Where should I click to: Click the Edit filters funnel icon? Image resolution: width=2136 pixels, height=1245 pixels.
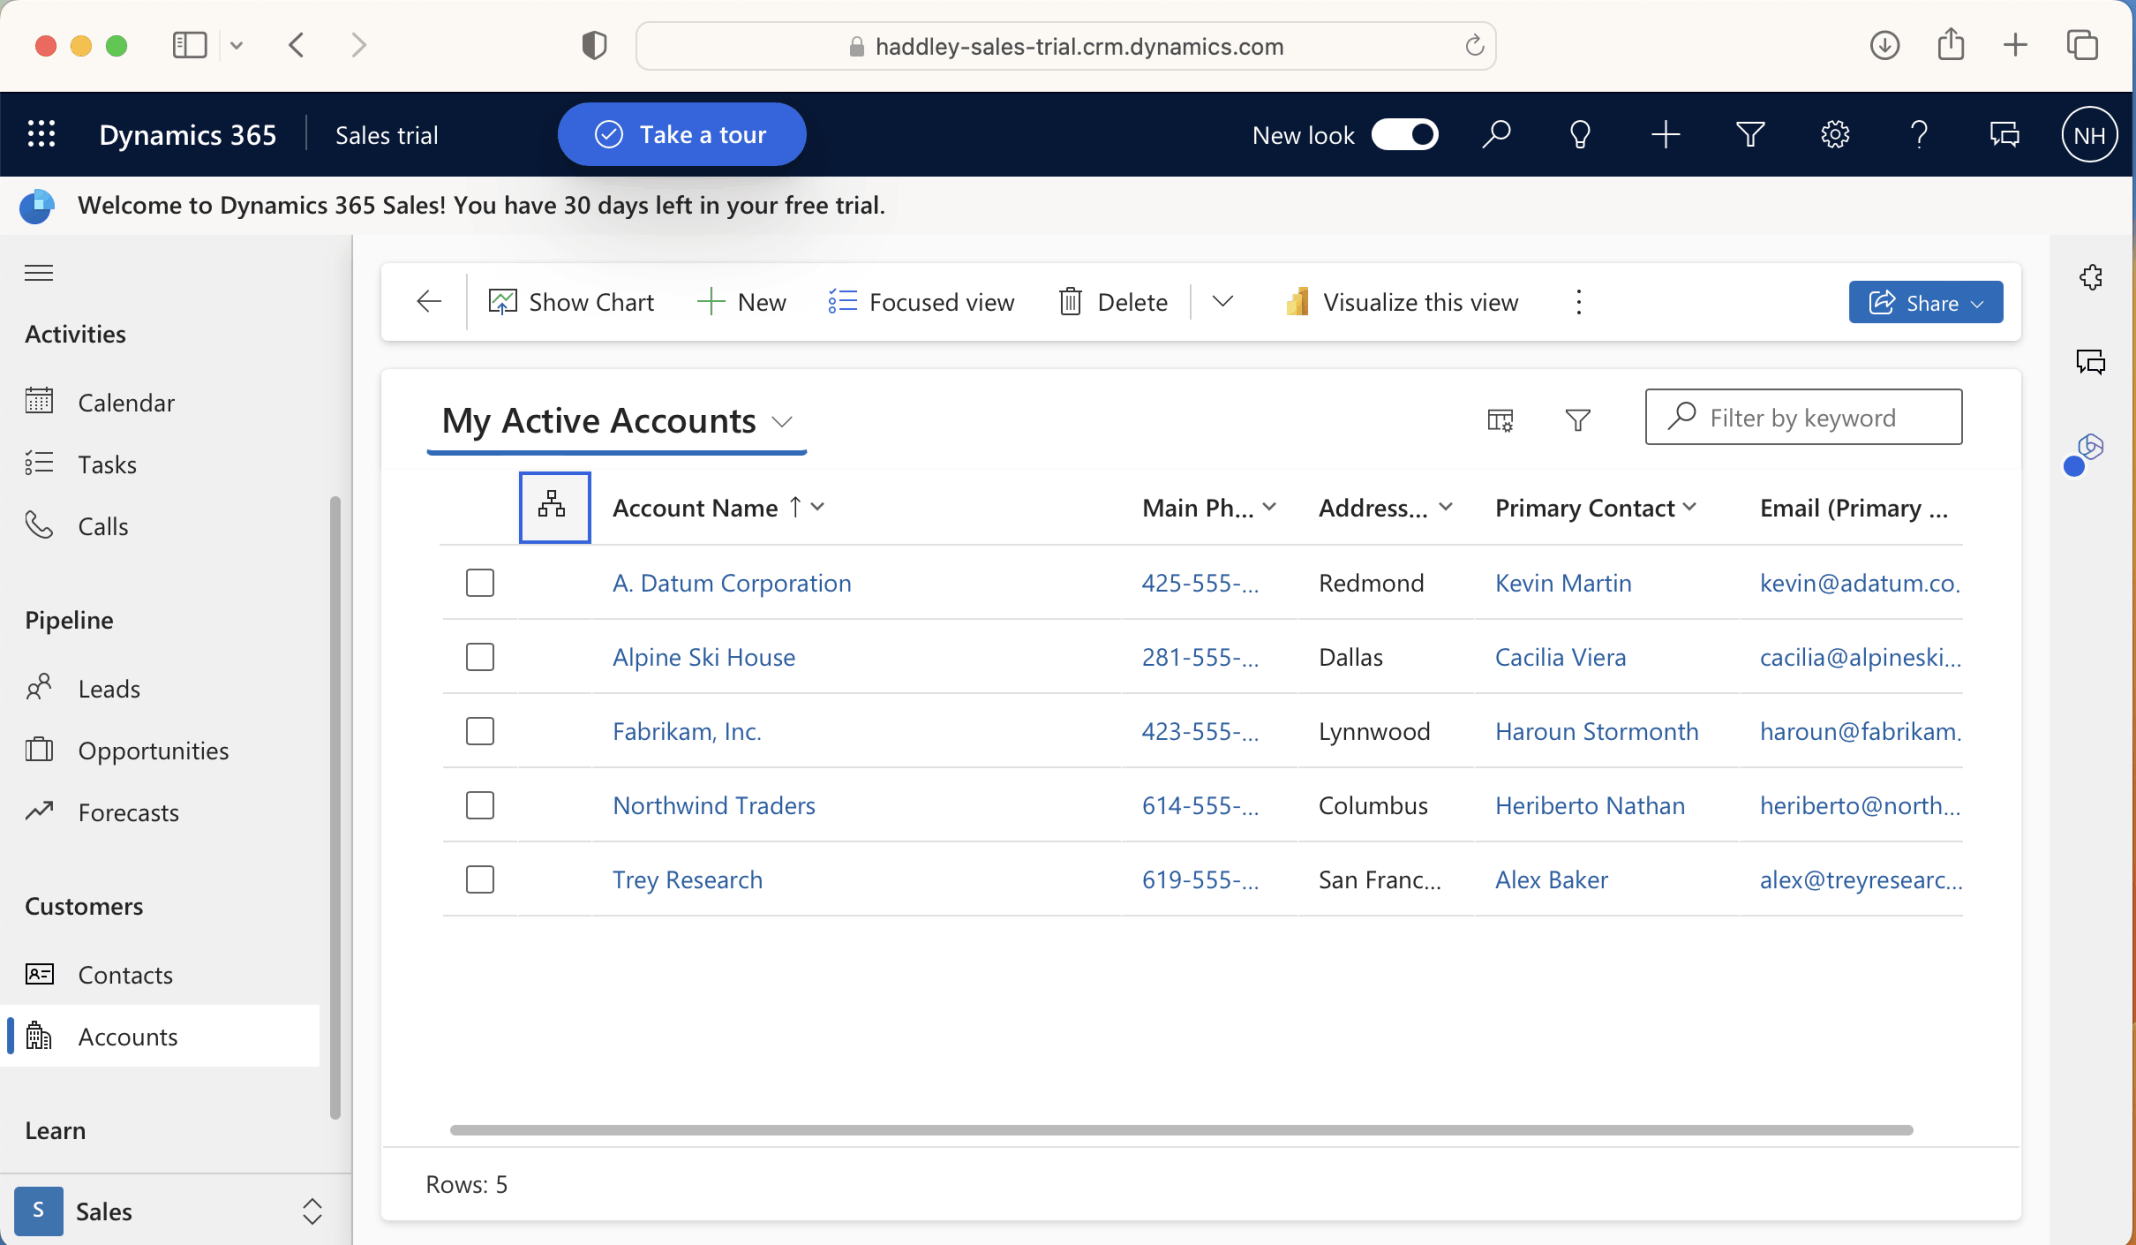point(1577,420)
